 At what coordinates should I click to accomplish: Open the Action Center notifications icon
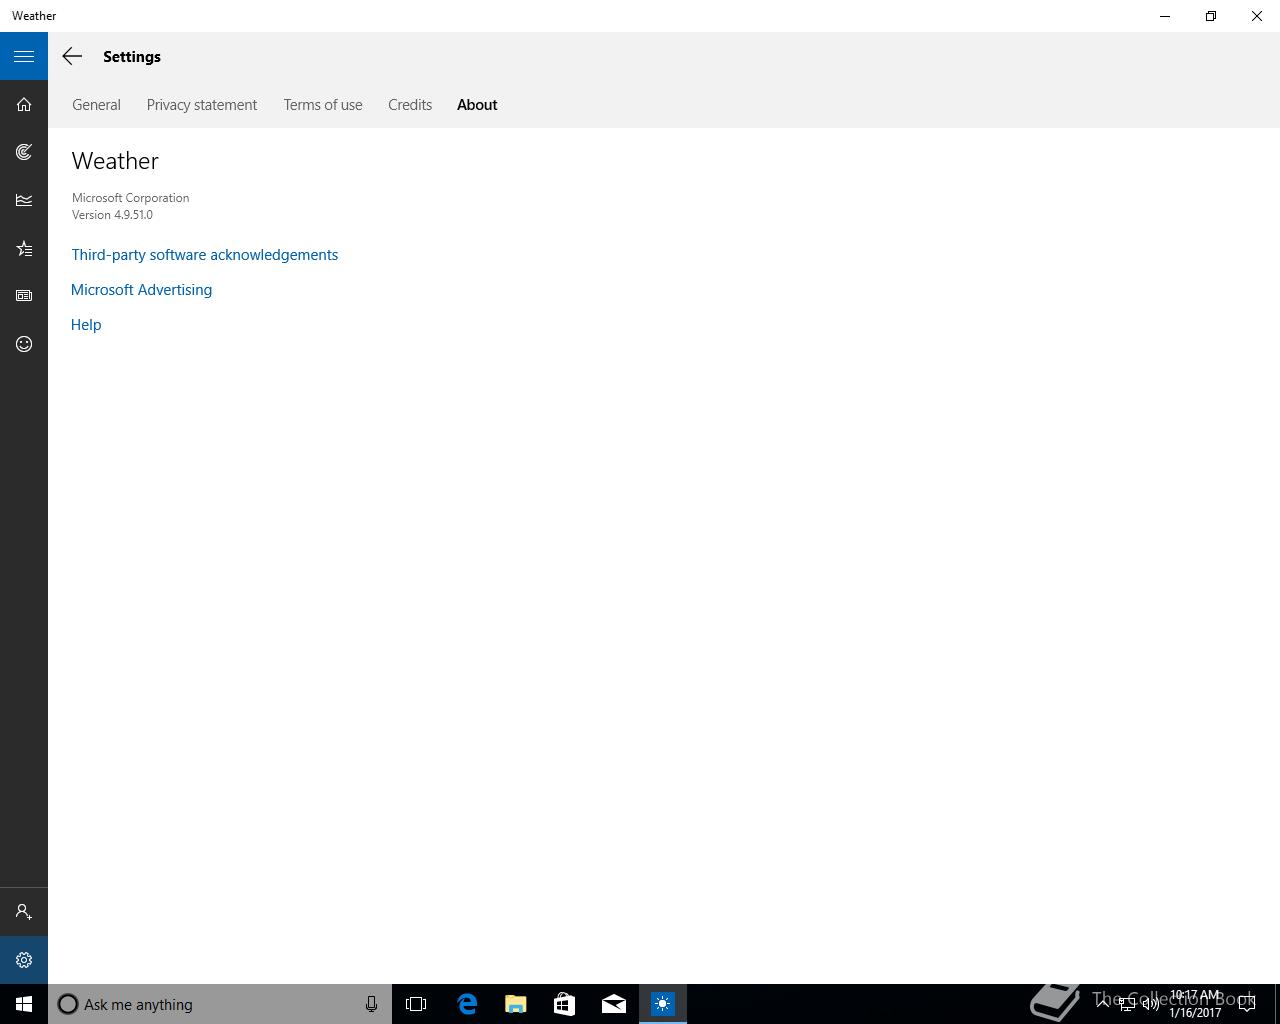coord(1247,1004)
